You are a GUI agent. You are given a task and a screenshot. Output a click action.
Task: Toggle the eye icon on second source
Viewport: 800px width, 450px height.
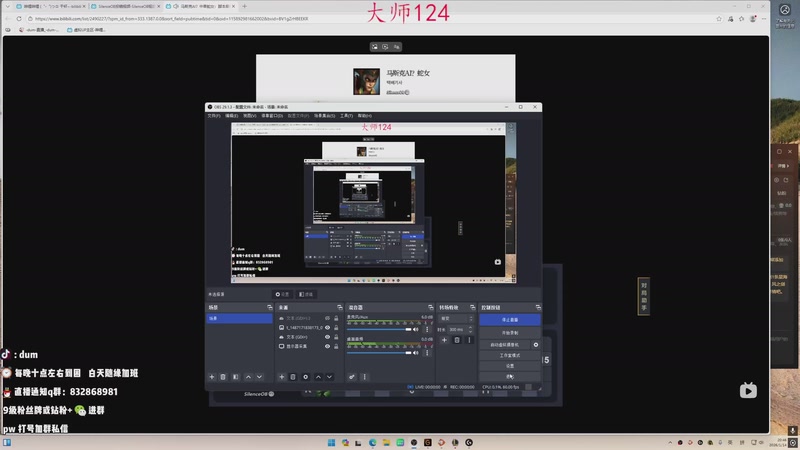coord(327,327)
